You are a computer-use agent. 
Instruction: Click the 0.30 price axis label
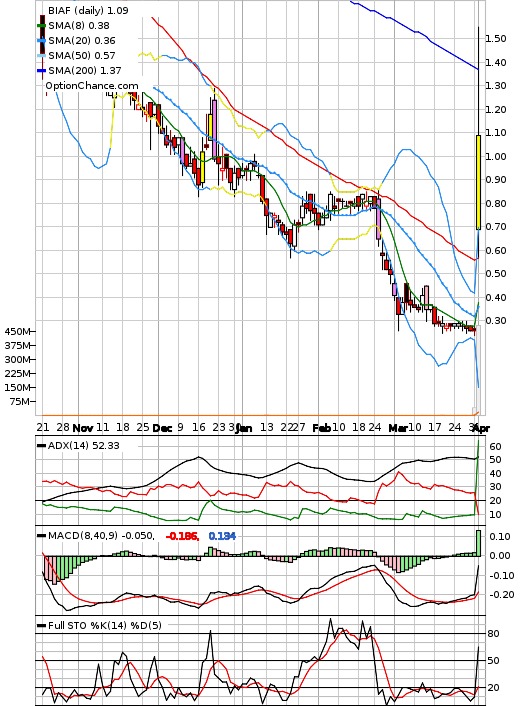[496, 321]
